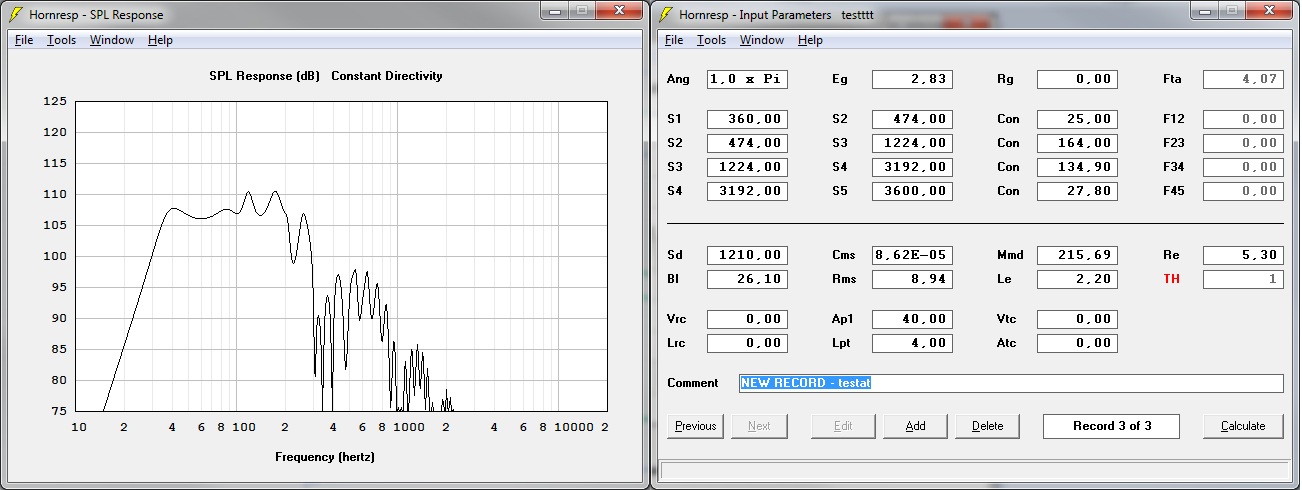1302x490 pixels.
Task: Open Window menu in Input Parameters window
Action: [x=762, y=40]
